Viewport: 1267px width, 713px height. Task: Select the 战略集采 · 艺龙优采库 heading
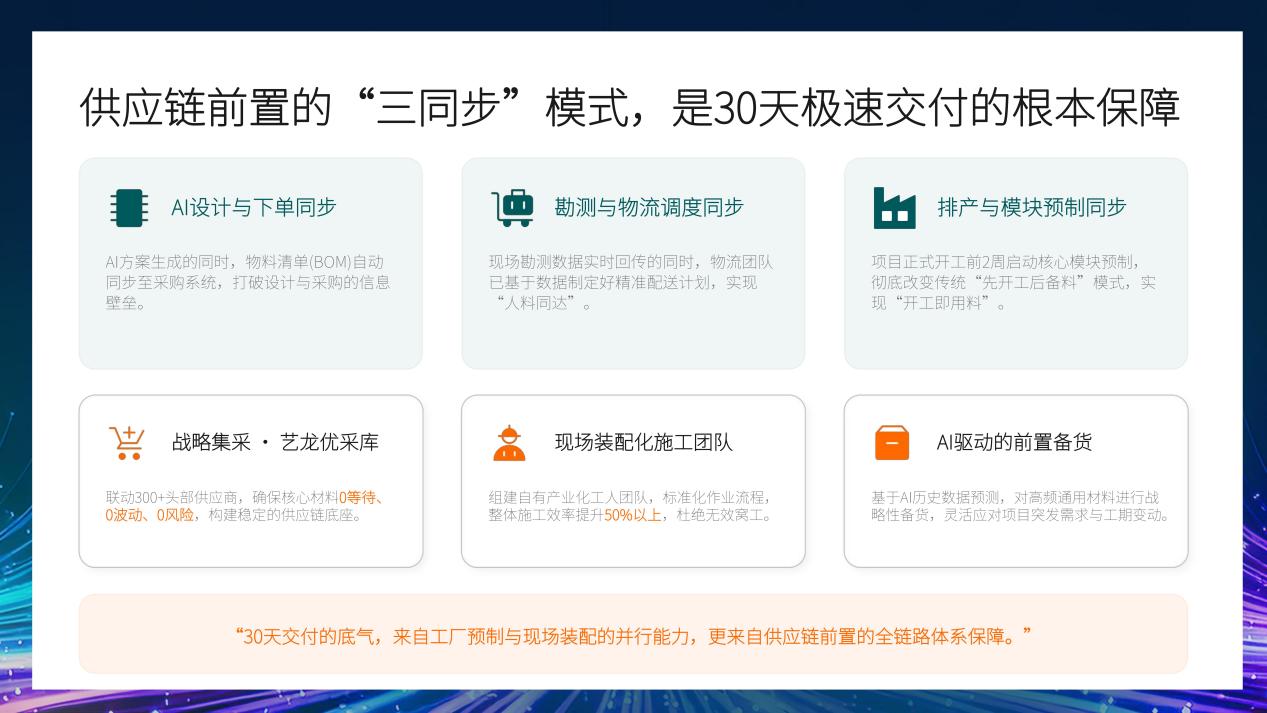pyautogui.click(x=275, y=442)
